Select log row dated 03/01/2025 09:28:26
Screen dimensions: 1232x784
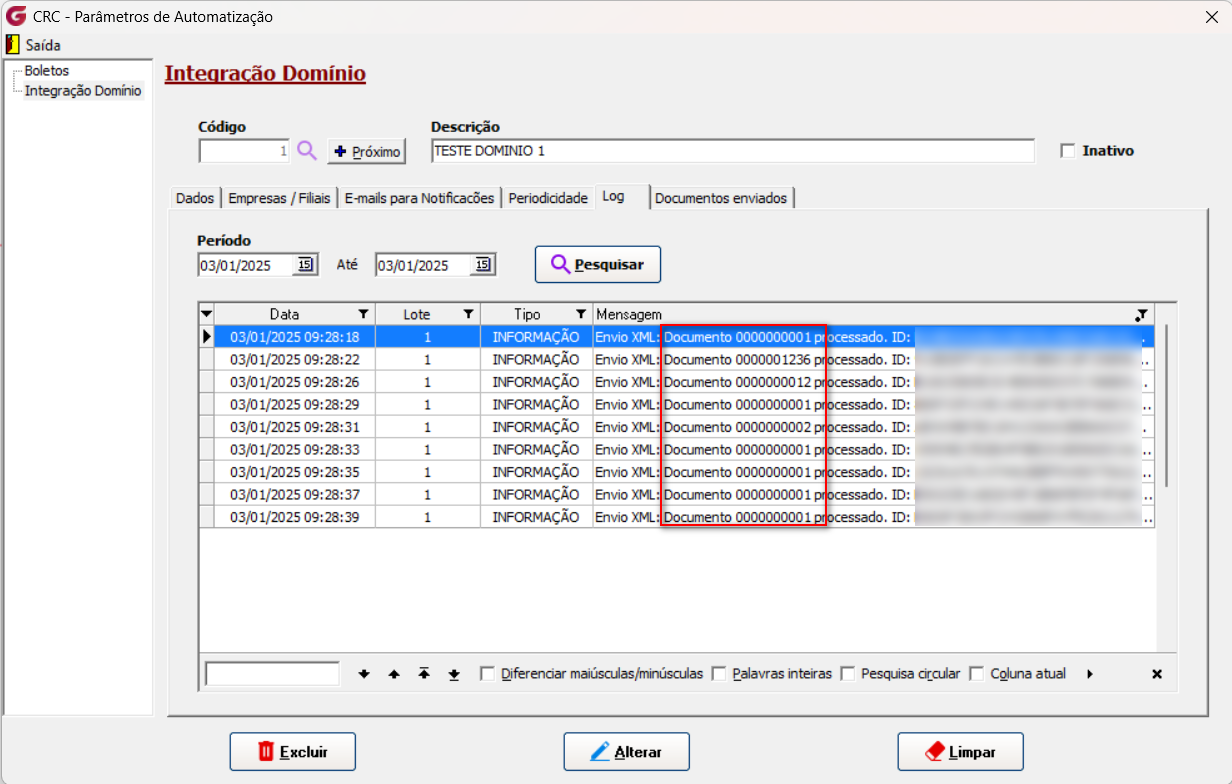click(x=677, y=382)
